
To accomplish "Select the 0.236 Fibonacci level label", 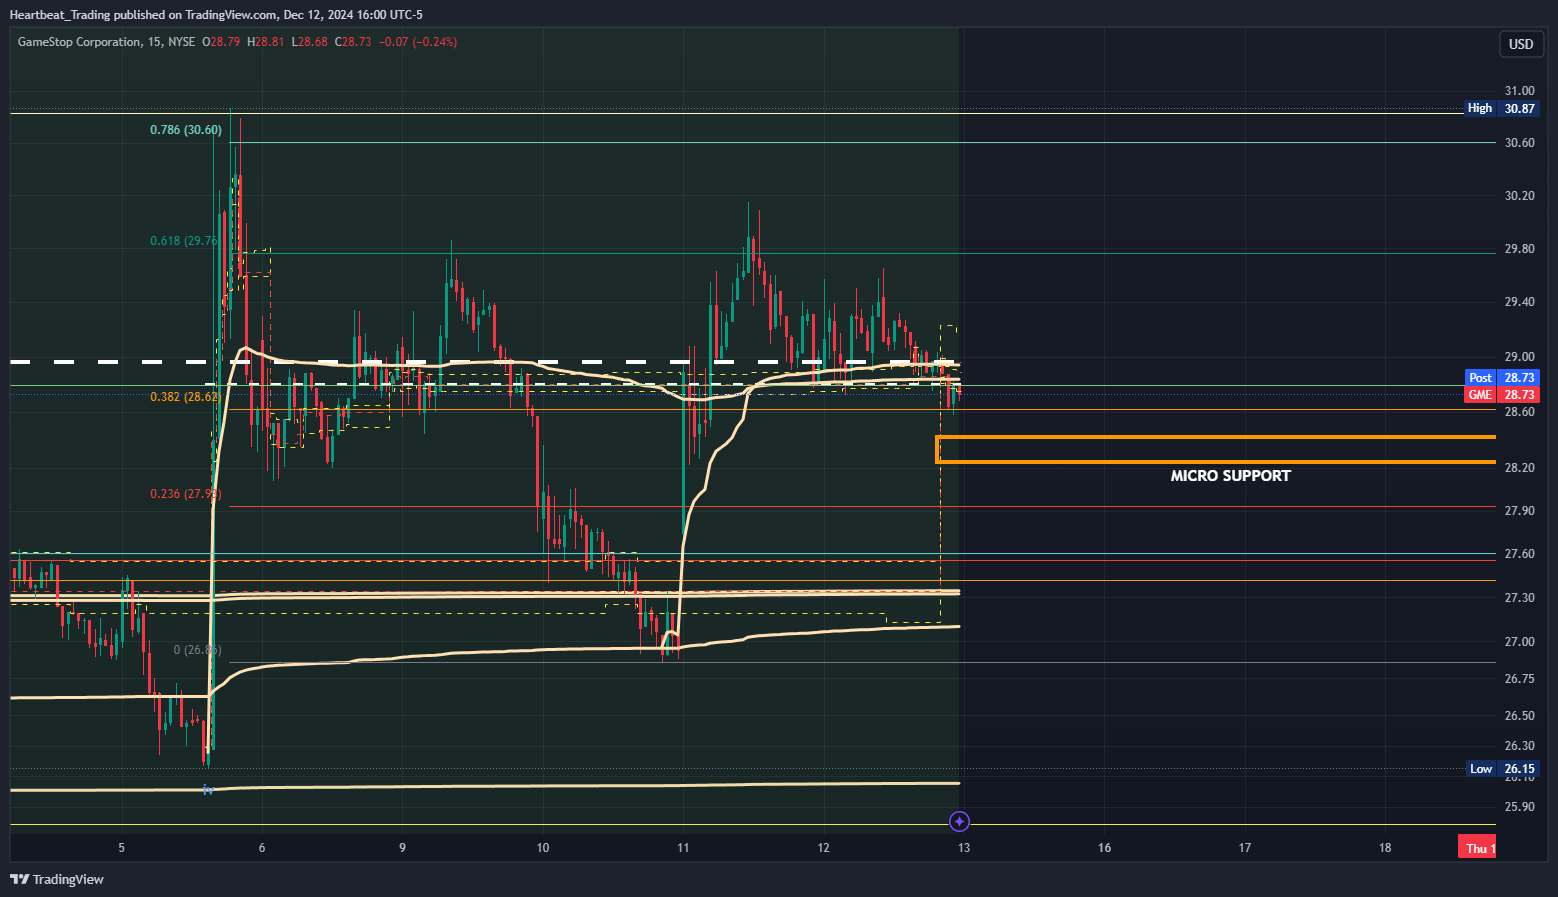I will [186, 494].
